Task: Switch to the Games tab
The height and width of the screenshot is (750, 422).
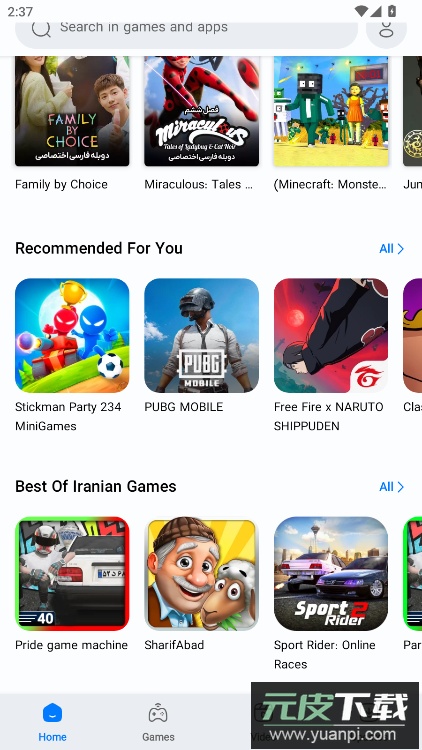Action: click(158, 722)
